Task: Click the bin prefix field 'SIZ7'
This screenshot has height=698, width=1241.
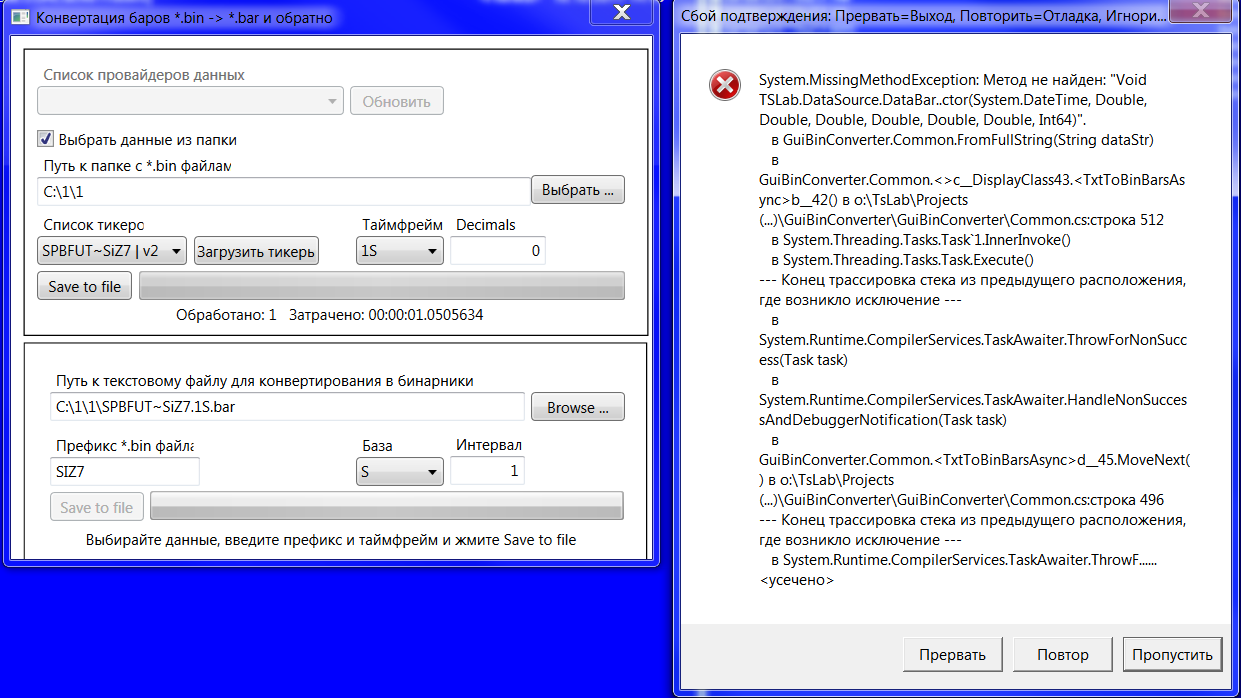Action: [x=125, y=471]
